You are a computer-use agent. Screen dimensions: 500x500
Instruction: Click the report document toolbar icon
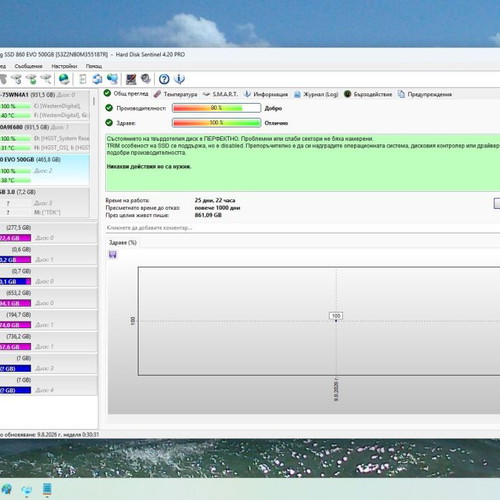83,79
